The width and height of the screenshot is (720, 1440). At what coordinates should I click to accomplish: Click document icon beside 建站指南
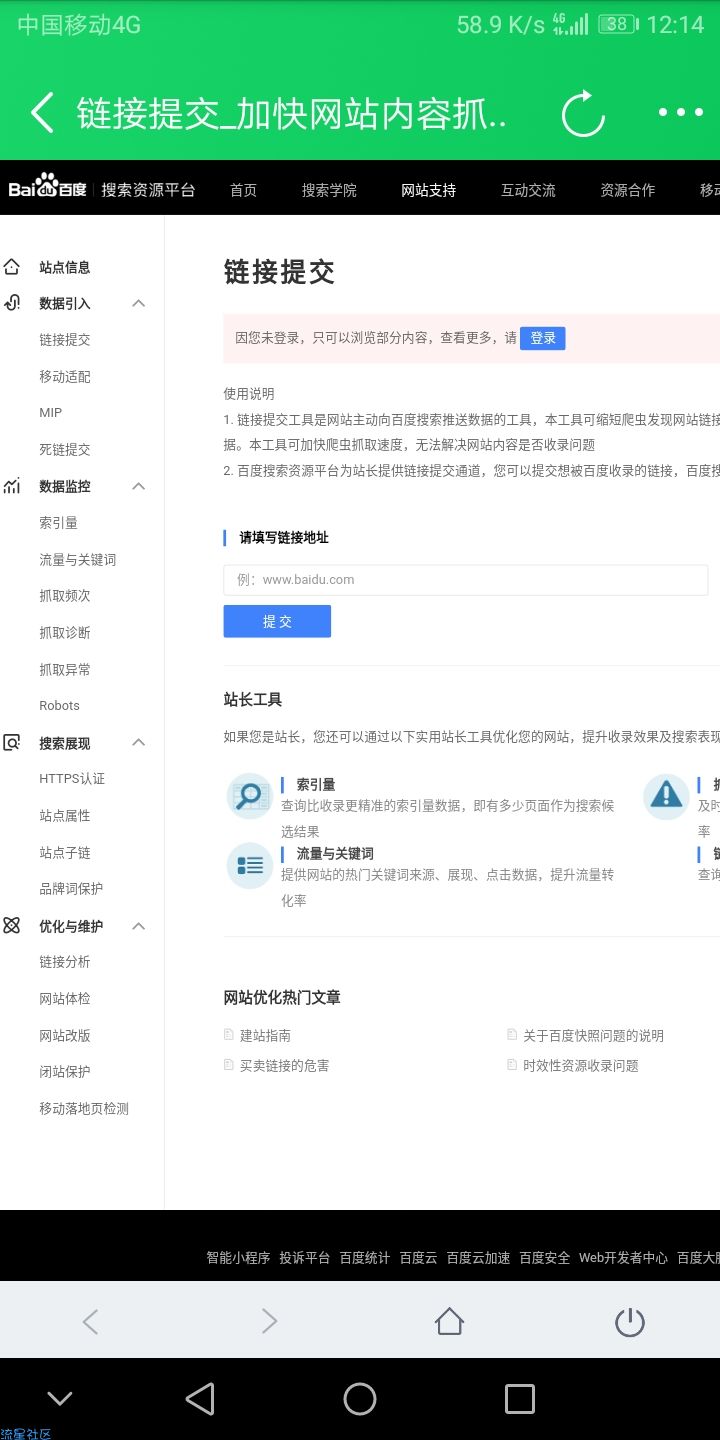click(x=229, y=1035)
